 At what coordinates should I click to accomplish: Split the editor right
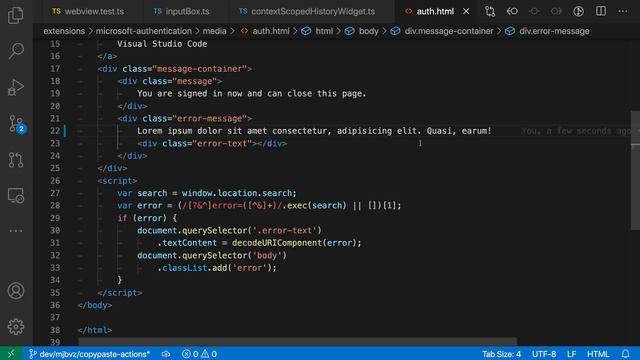[x=601, y=11]
